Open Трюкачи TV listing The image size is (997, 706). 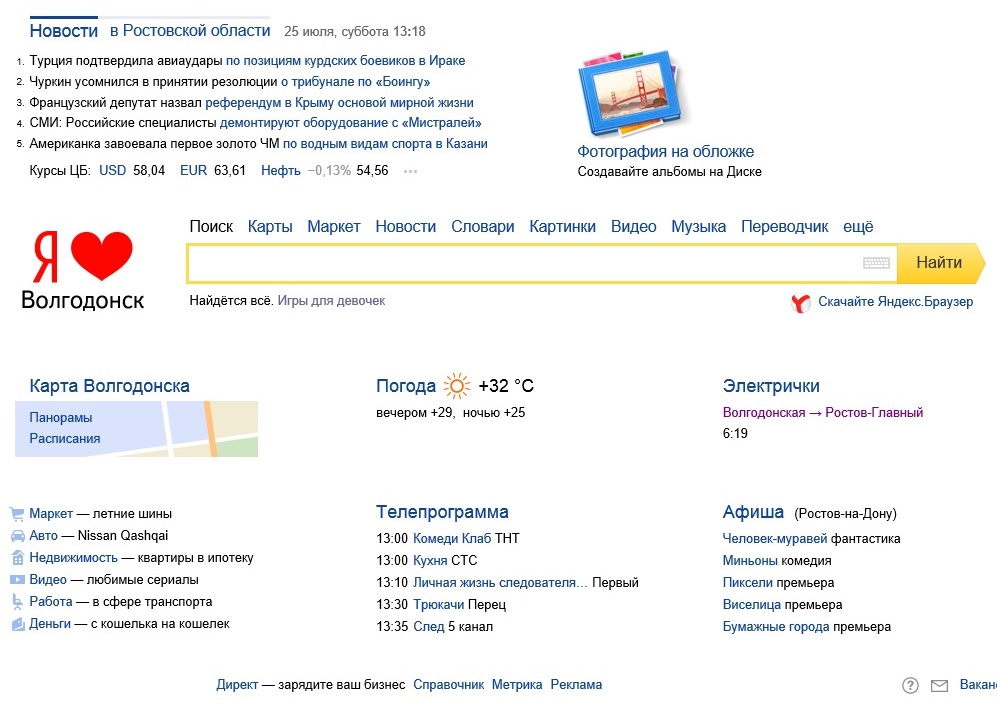click(439, 605)
